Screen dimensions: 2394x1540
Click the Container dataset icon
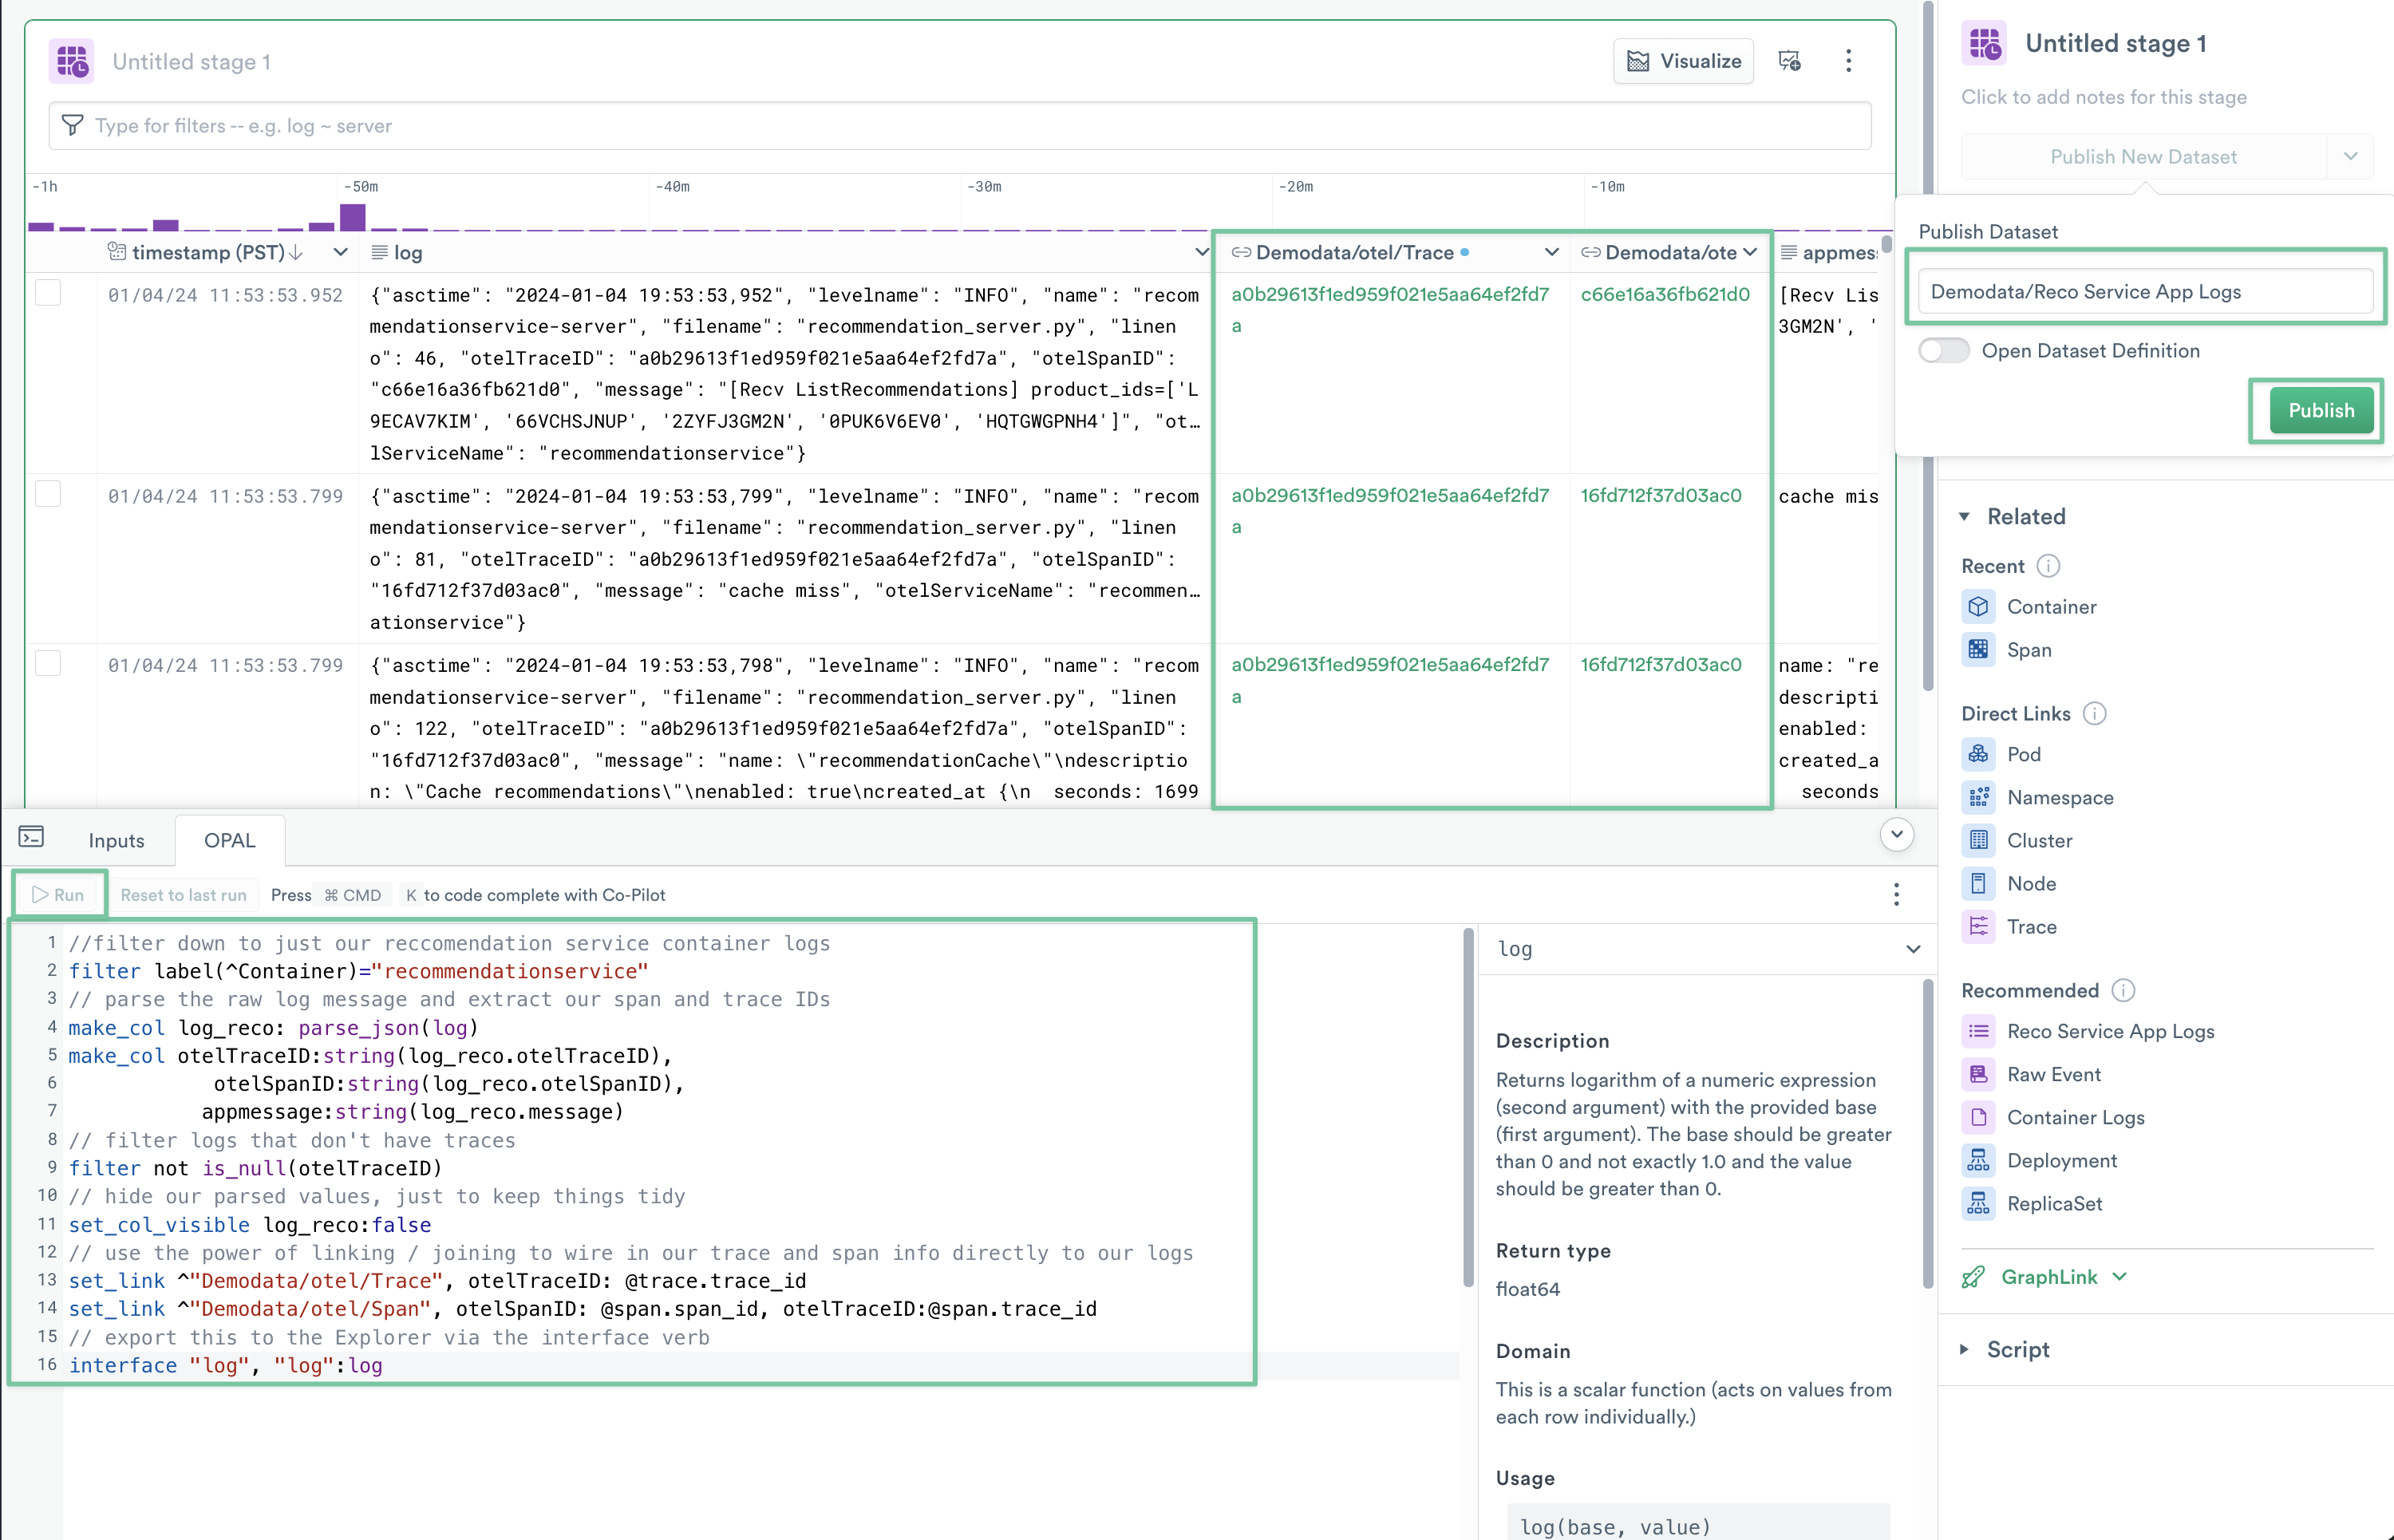pyautogui.click(x=1978, y=607)
